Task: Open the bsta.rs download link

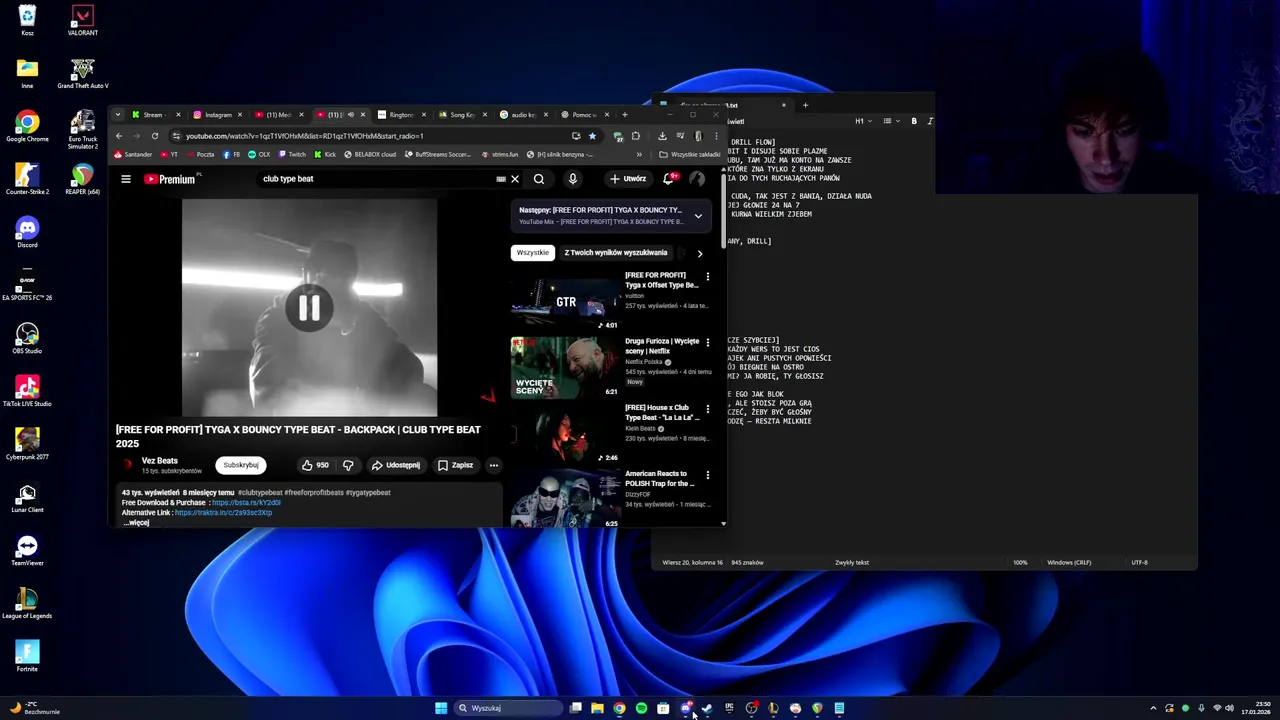Action: tap(246, 503)
